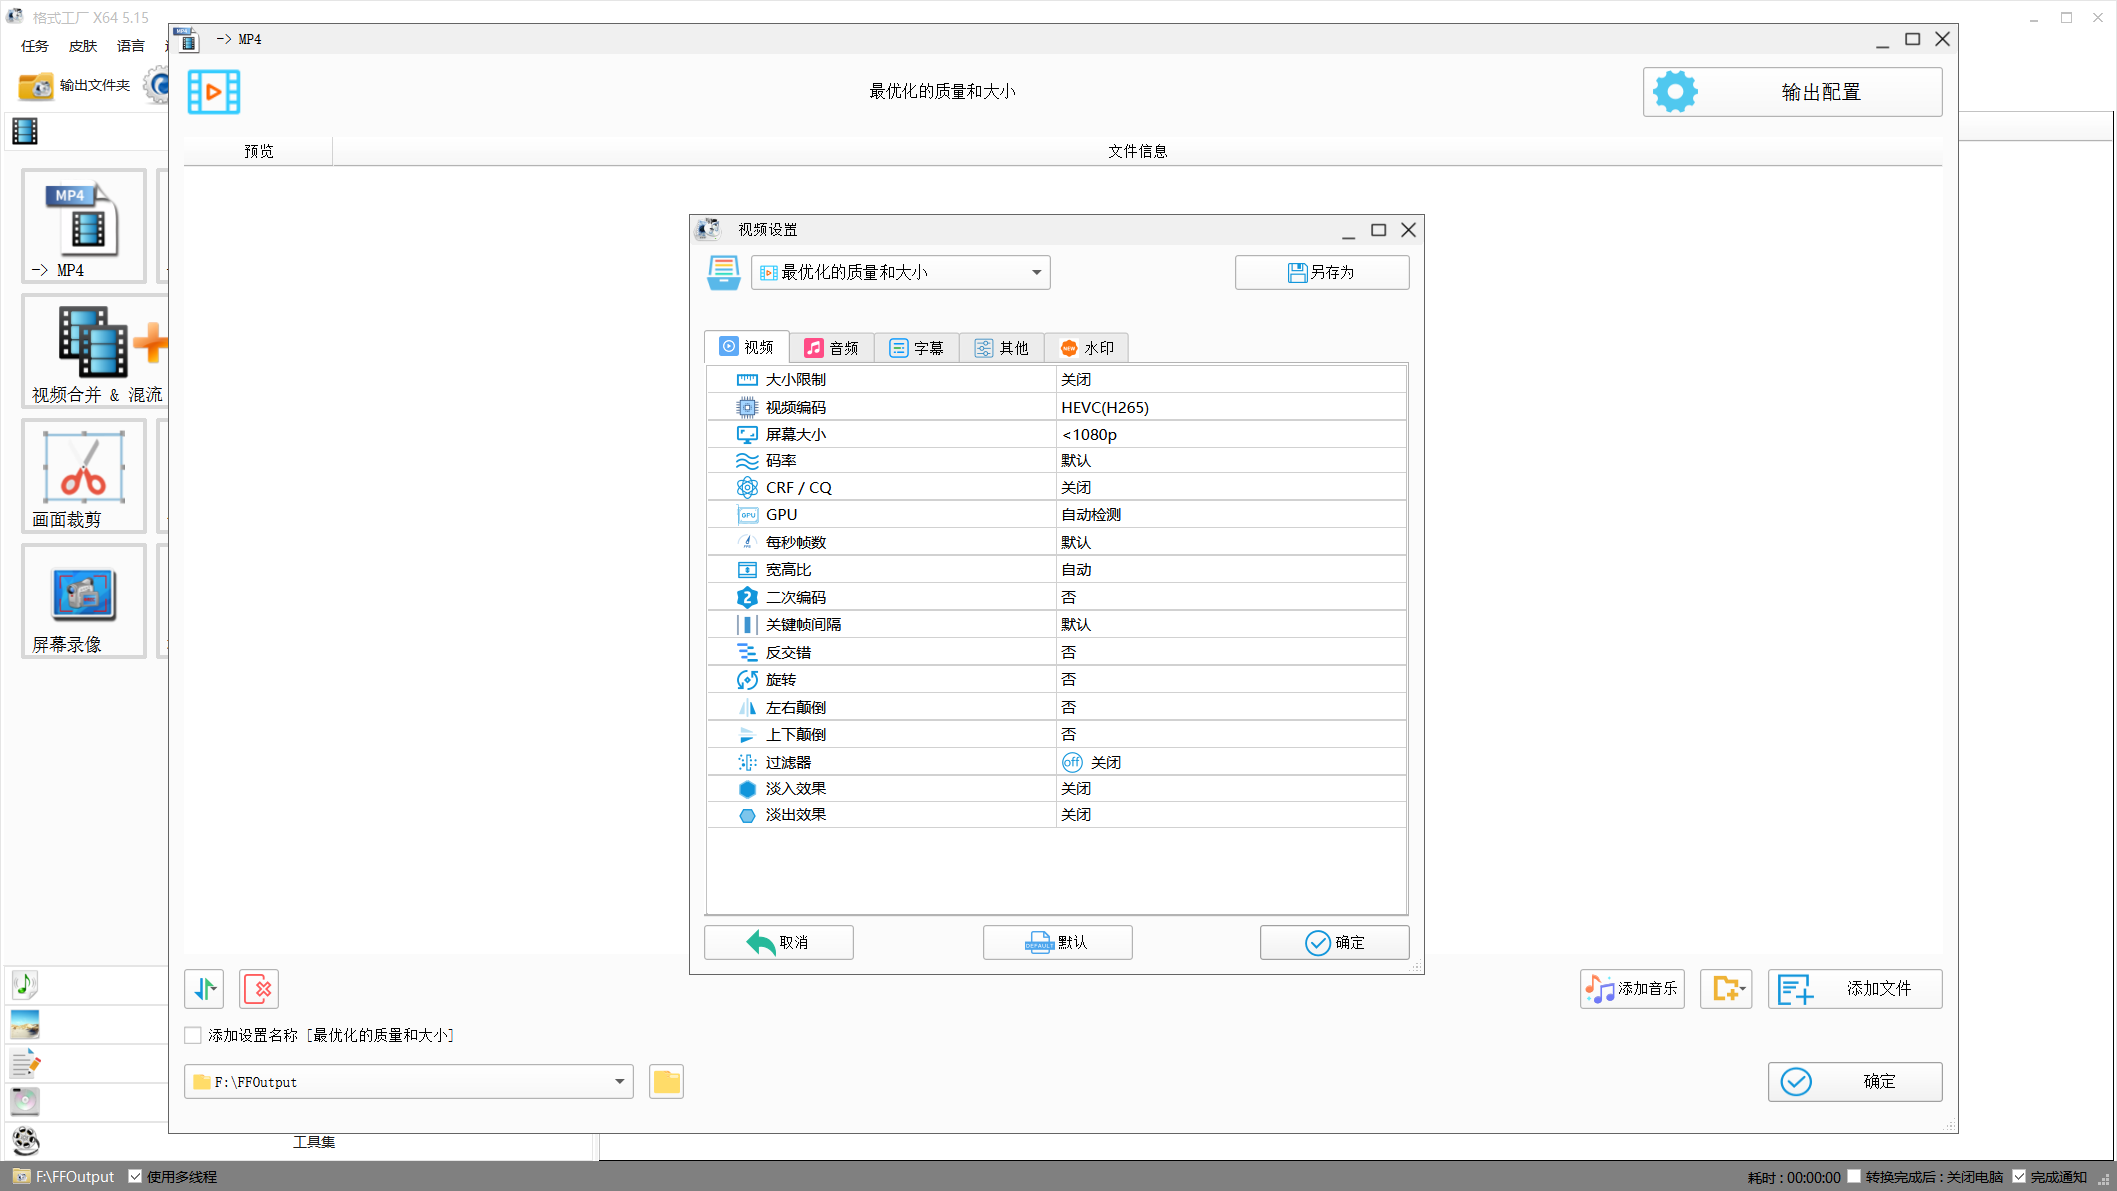2117x1191 pixels.
Task: Open the 任务 menu
Action: click(x=35, y=46)
